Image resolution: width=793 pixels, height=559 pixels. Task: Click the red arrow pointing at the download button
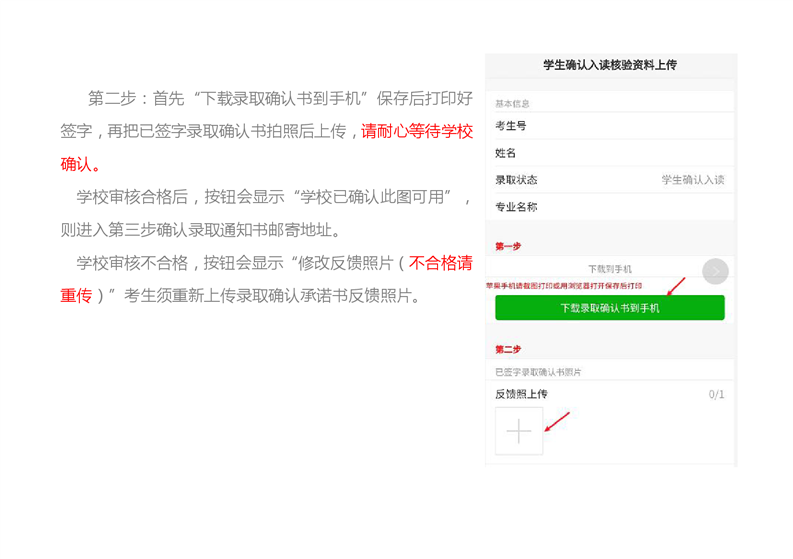point(677,286)
